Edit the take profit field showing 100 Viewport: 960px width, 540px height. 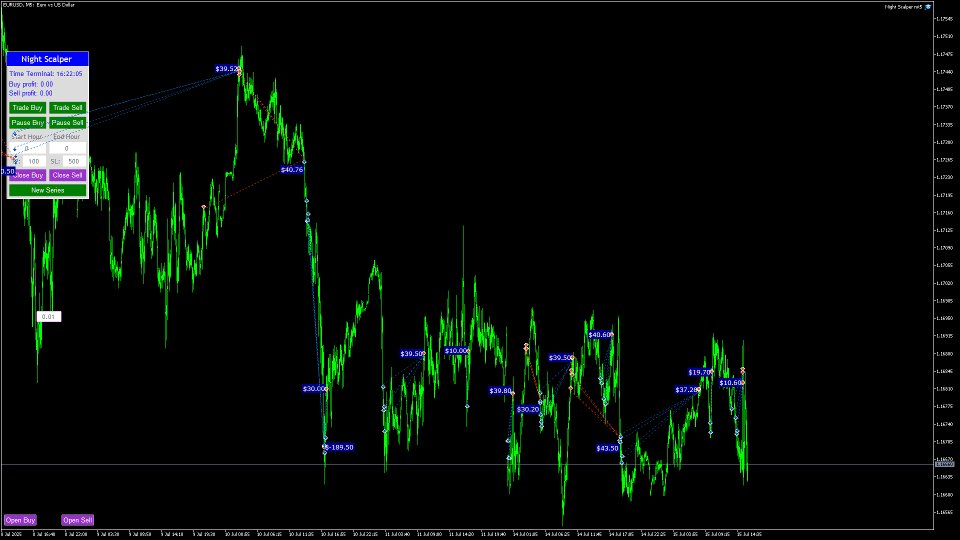pyautogui.click(x=34, y=162)
